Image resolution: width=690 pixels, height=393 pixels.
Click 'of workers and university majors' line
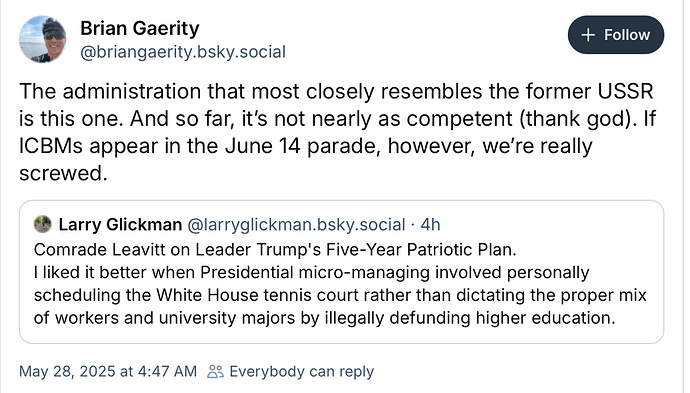pyautogui.click(x=325, y=317)
